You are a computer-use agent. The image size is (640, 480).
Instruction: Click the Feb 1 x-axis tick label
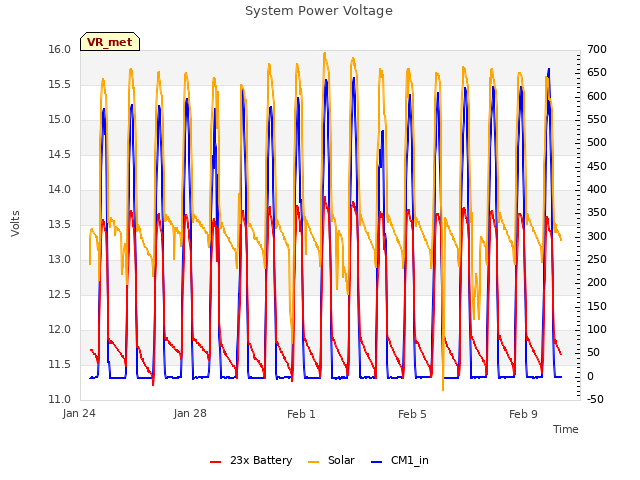301,414
